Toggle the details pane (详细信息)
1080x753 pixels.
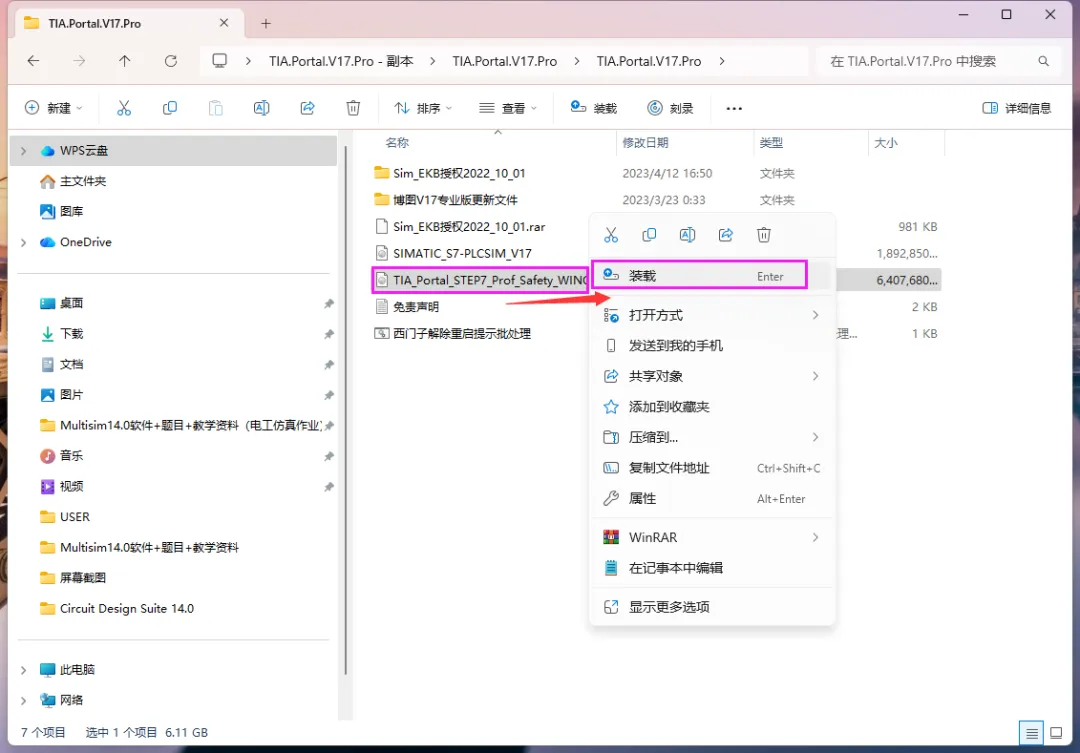(1017, 108)
